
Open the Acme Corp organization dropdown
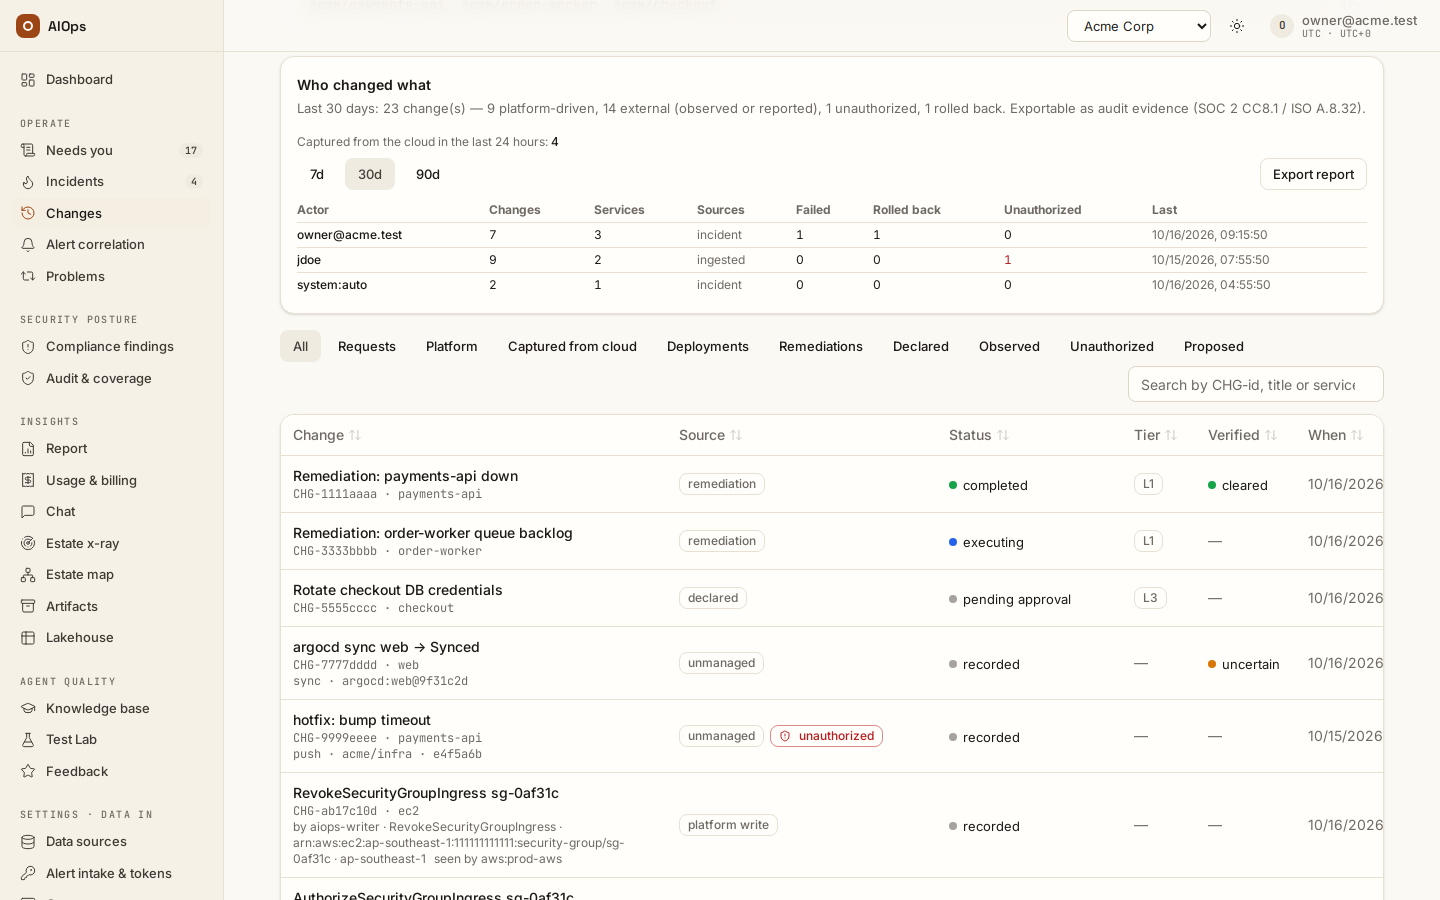pyautogui.click(x=1139, y=26)
